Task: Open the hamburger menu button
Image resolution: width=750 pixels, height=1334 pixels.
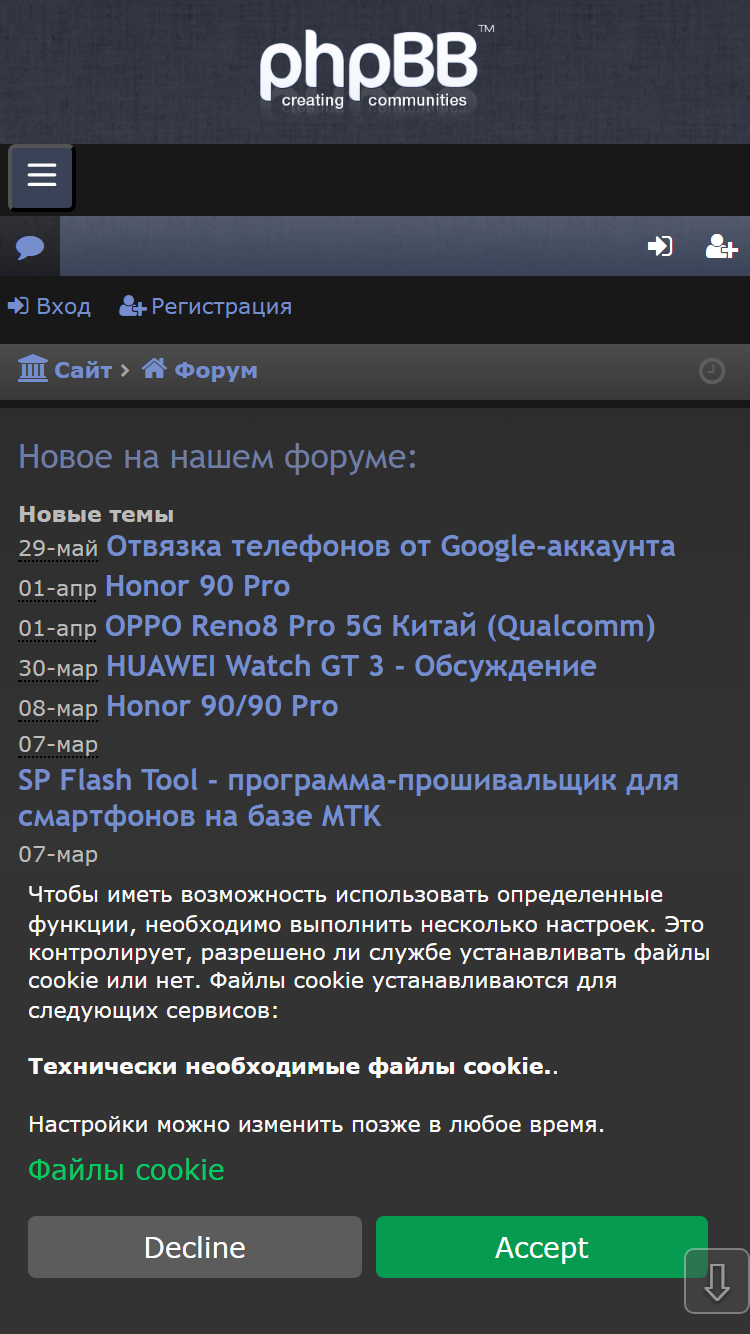Action: point(41,177)
